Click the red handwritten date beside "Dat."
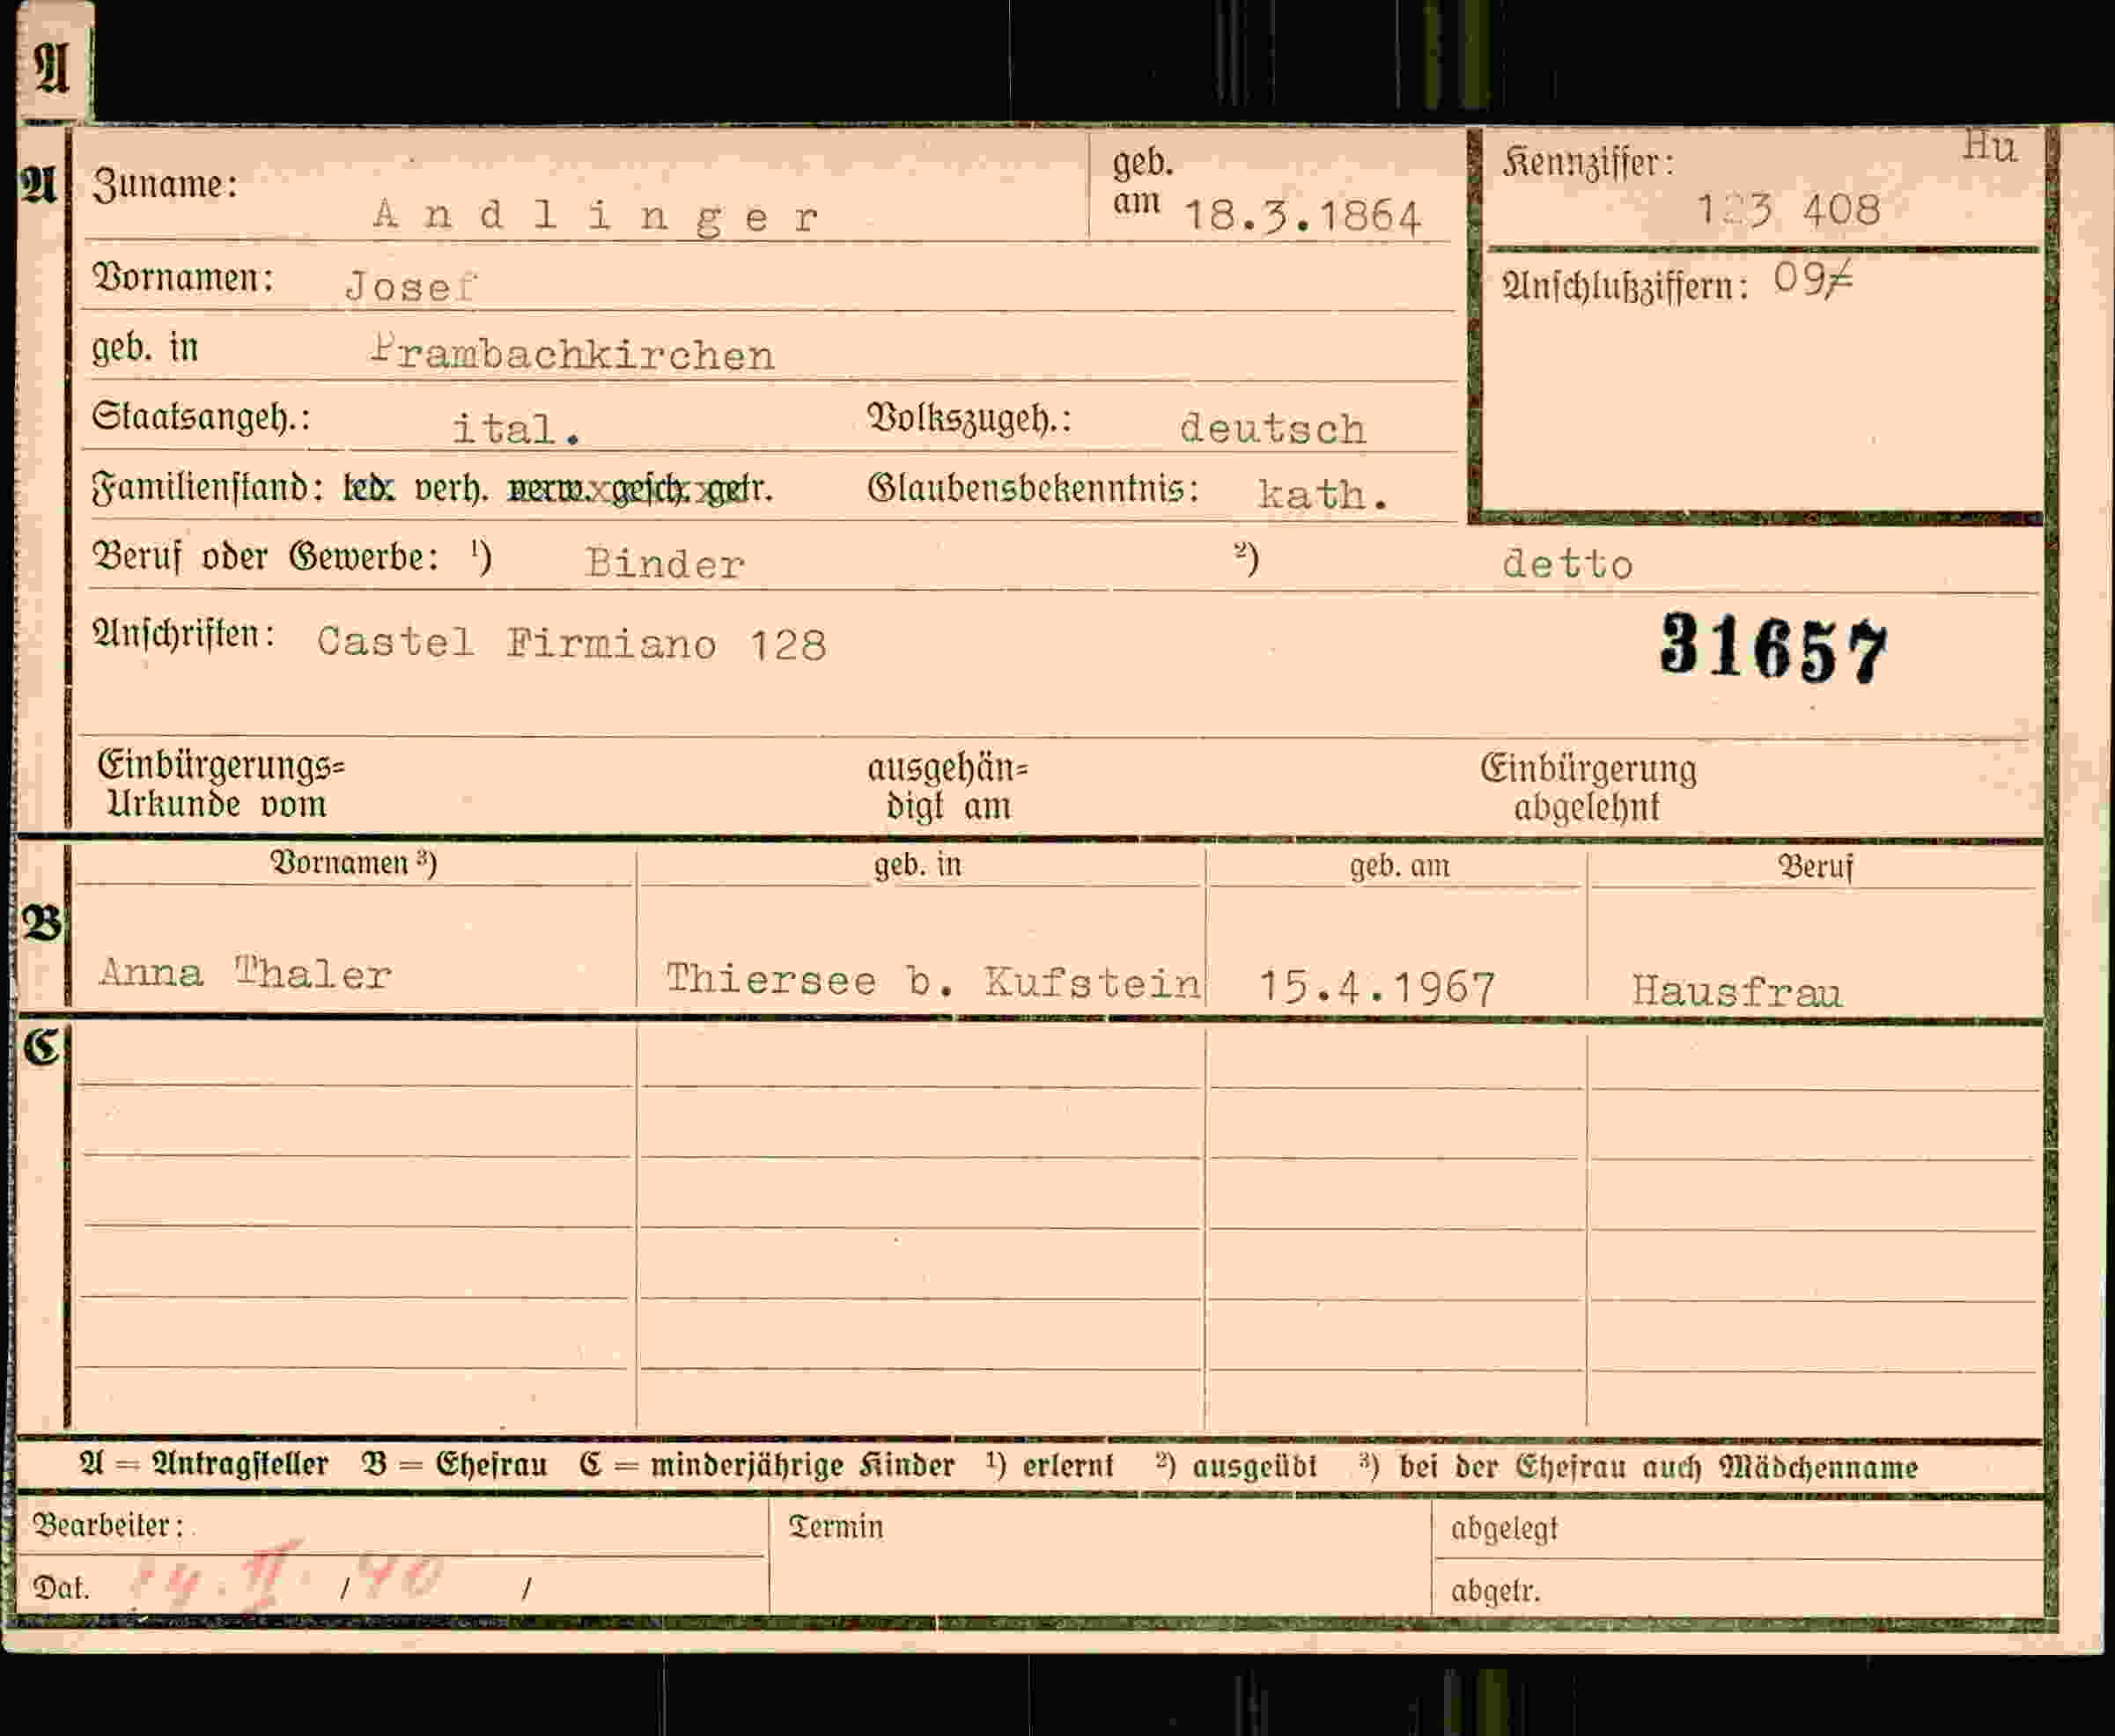The image size is (2115, 1736). pos(286,1575)
